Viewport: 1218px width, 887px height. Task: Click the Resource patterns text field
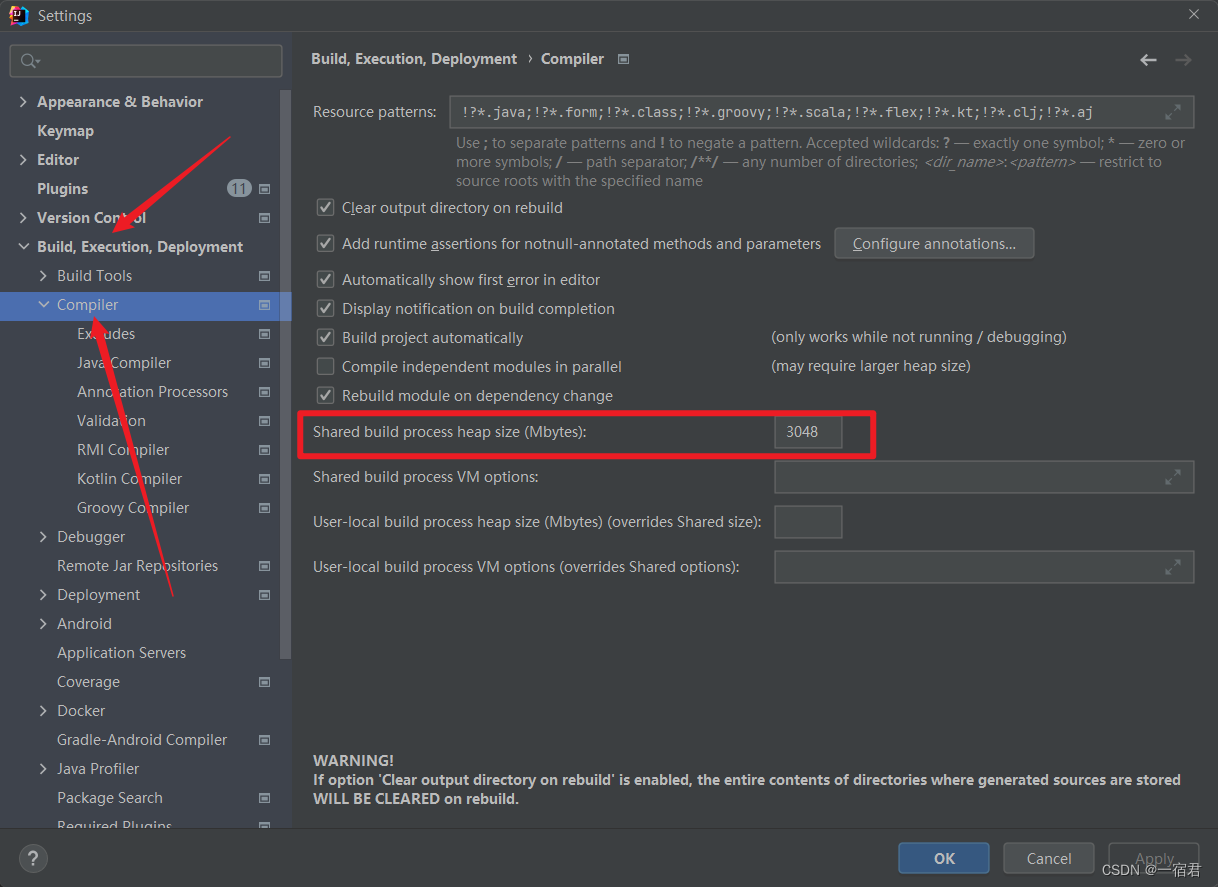tap(821, 112)
